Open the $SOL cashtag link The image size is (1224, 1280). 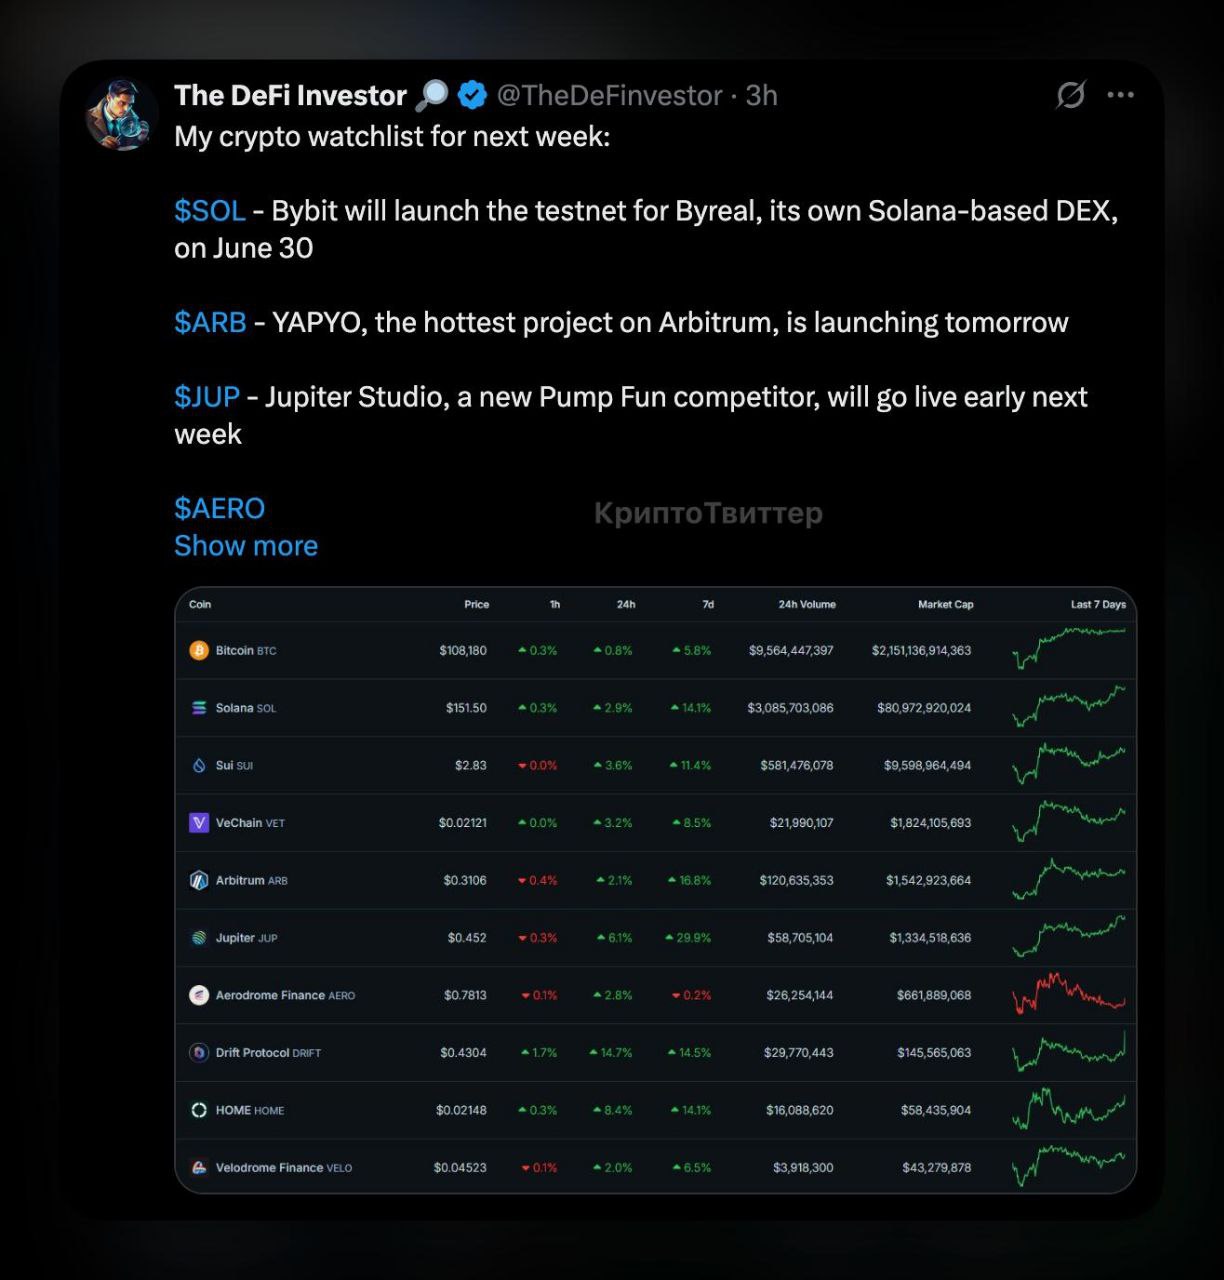[210, 211]
